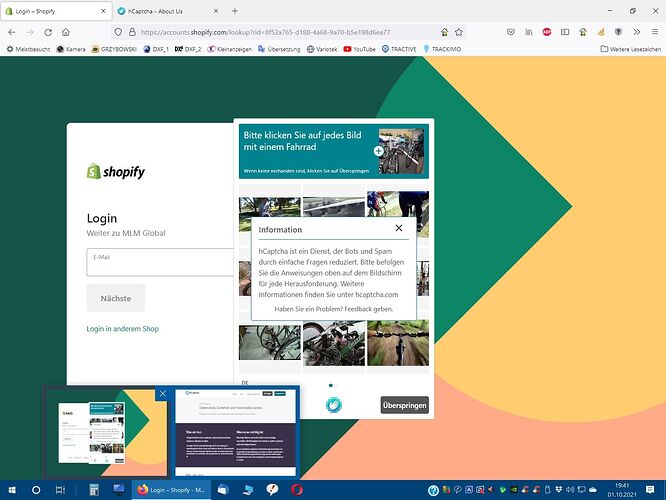The height and width of the screenshot is (500, 666).
Task: Open the library icon in Firefox toolbar
Action: pyautogui.click(x=529, y=32)
